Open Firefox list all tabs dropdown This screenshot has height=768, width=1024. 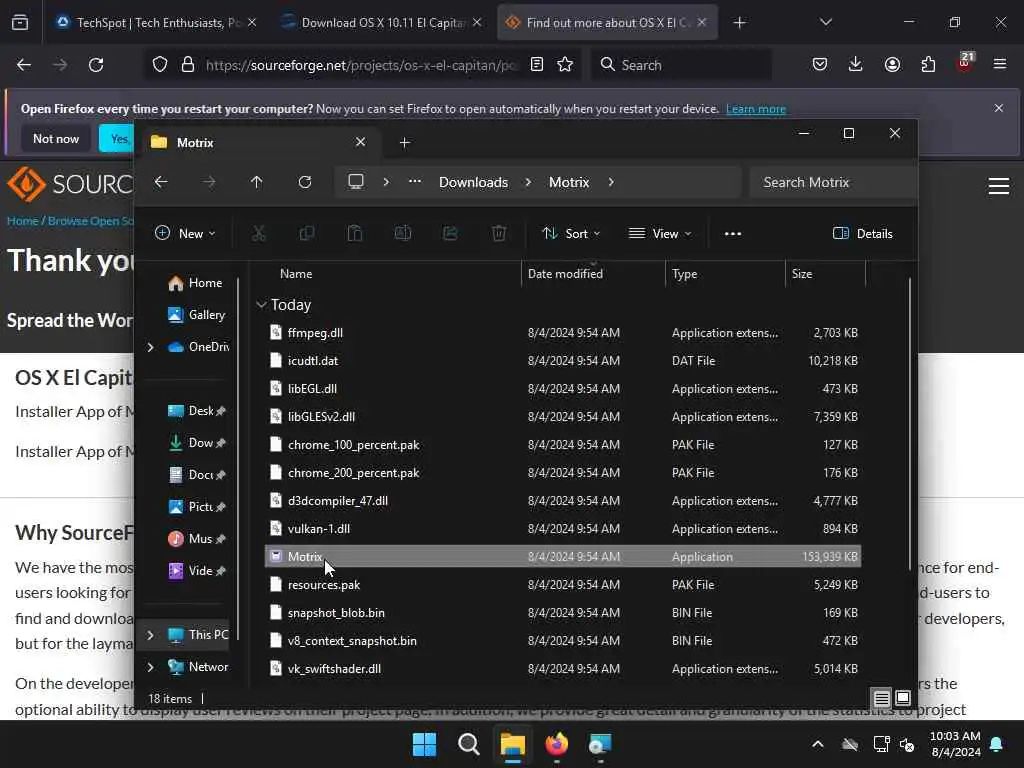[x=825, y=22]
